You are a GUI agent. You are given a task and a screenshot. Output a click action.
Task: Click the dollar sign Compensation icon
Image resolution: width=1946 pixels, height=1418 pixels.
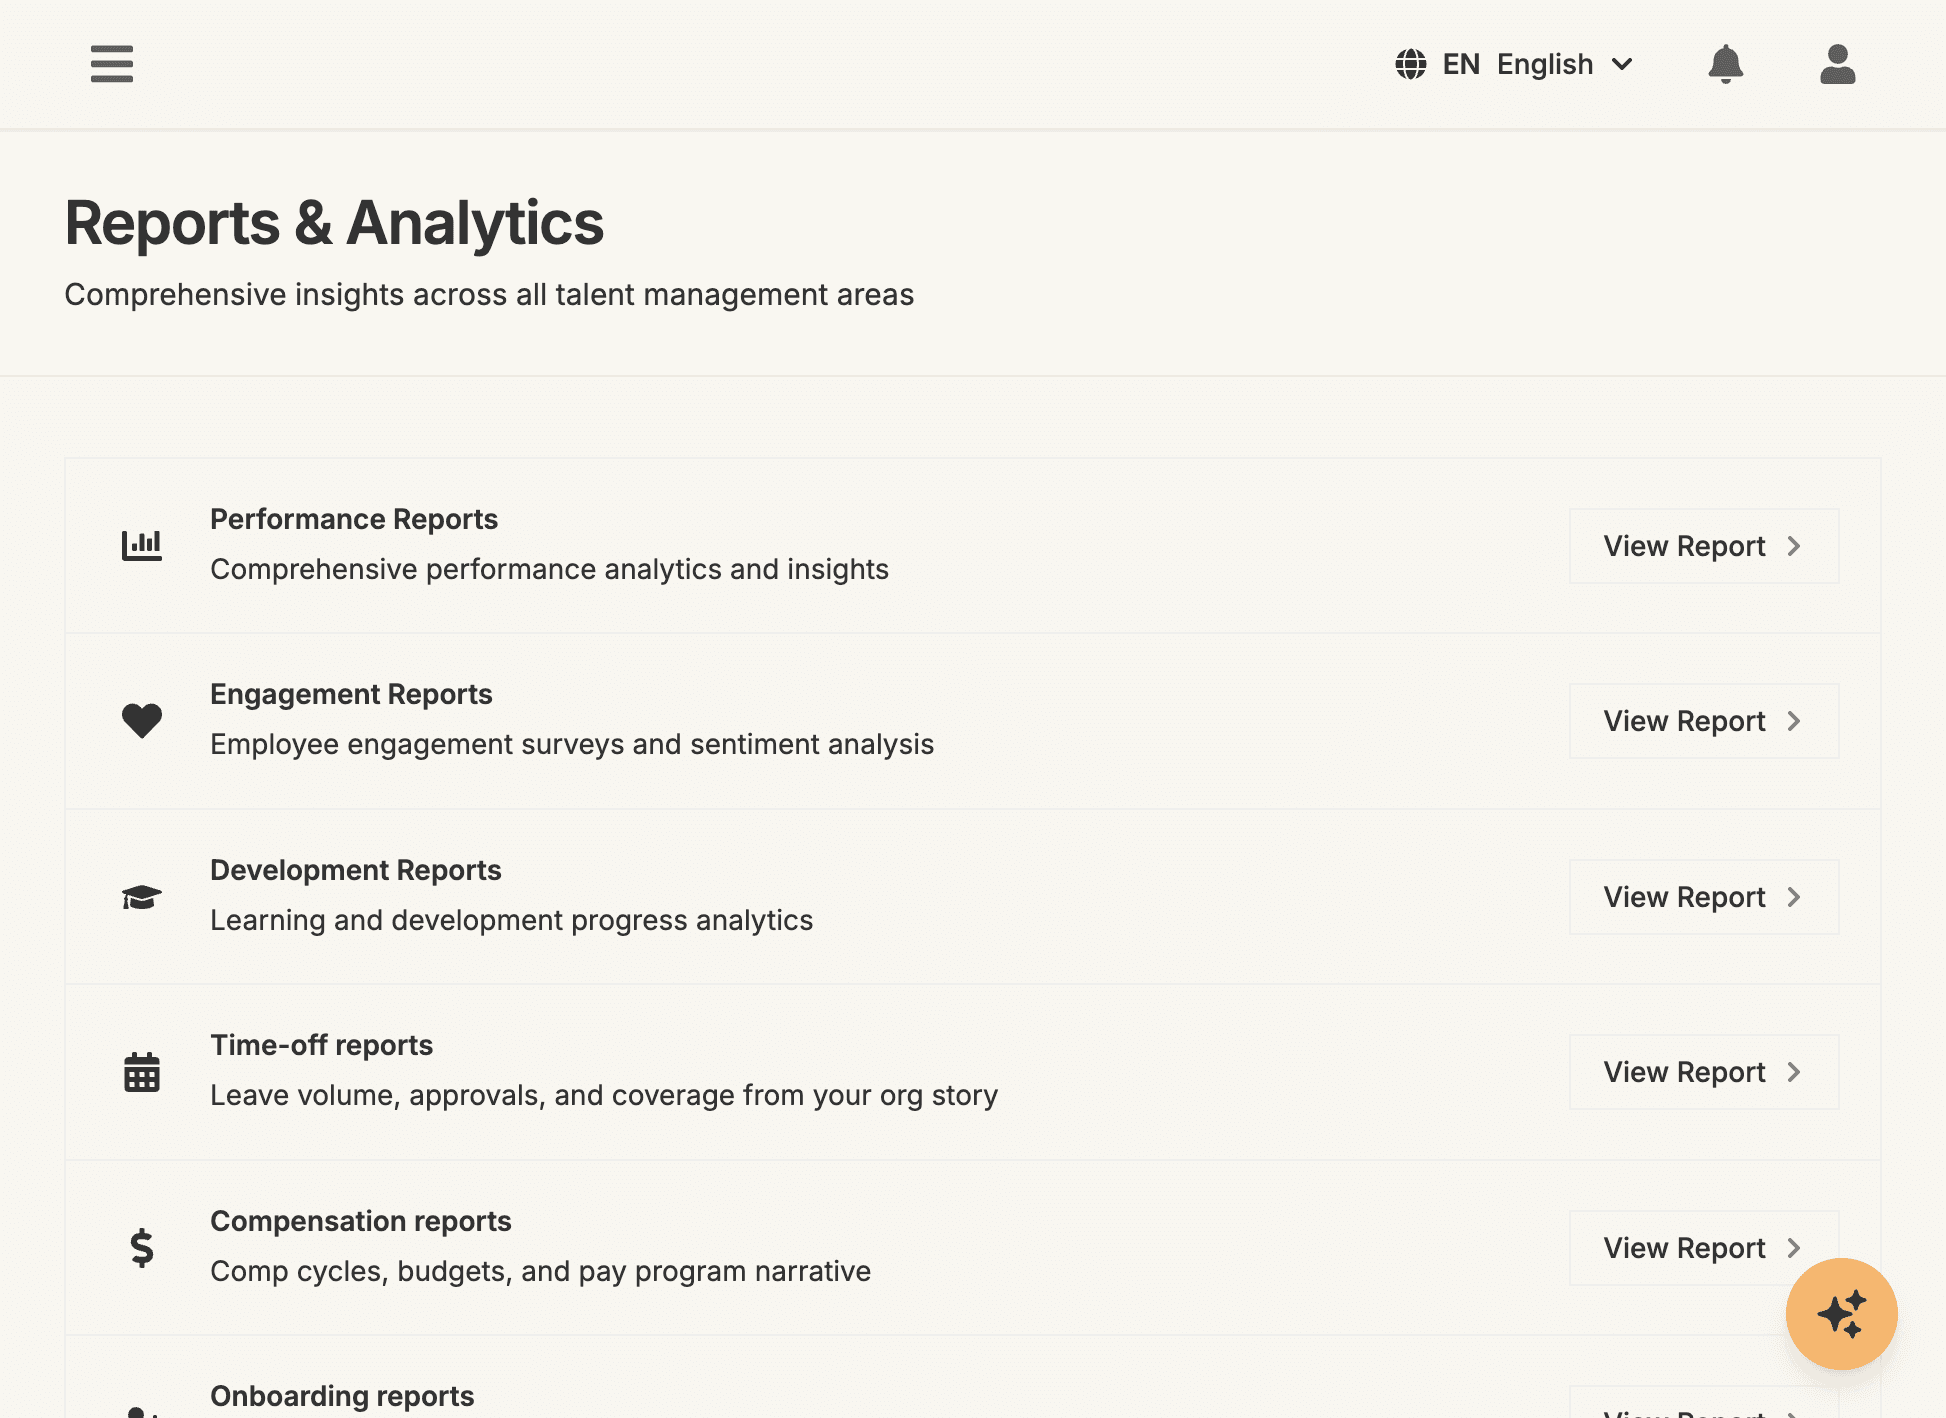pos(141,1248)
